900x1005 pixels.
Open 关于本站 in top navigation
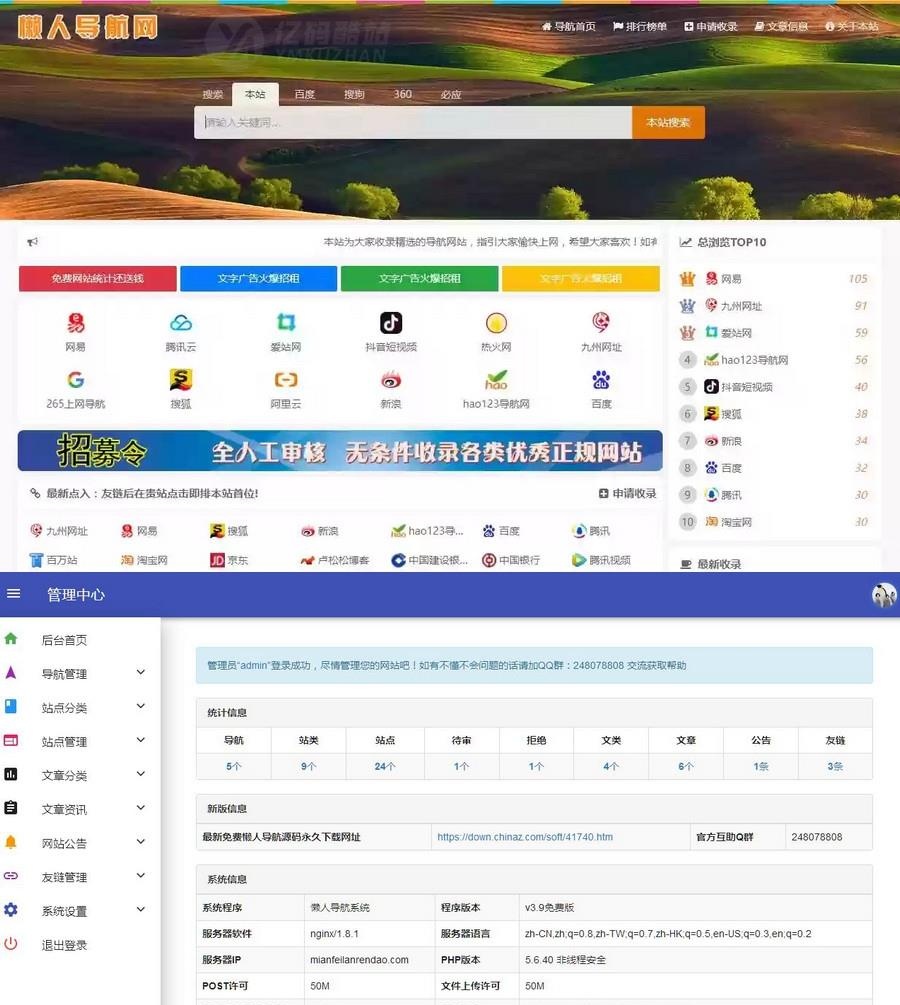click(852, 26)
